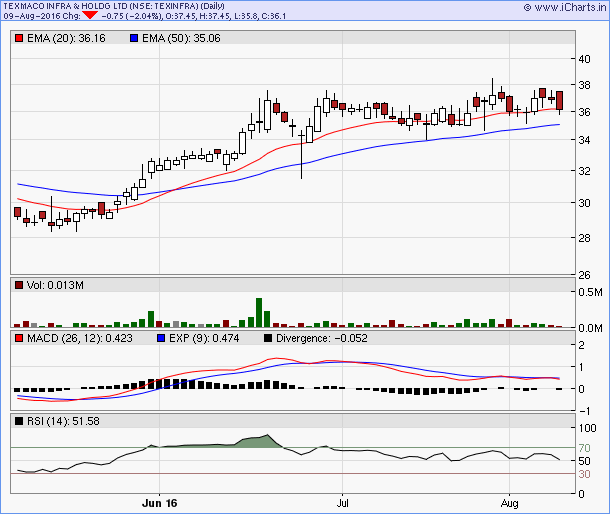
Task: Click the RSI 30 oversold level label
Action: coord(584,474)
